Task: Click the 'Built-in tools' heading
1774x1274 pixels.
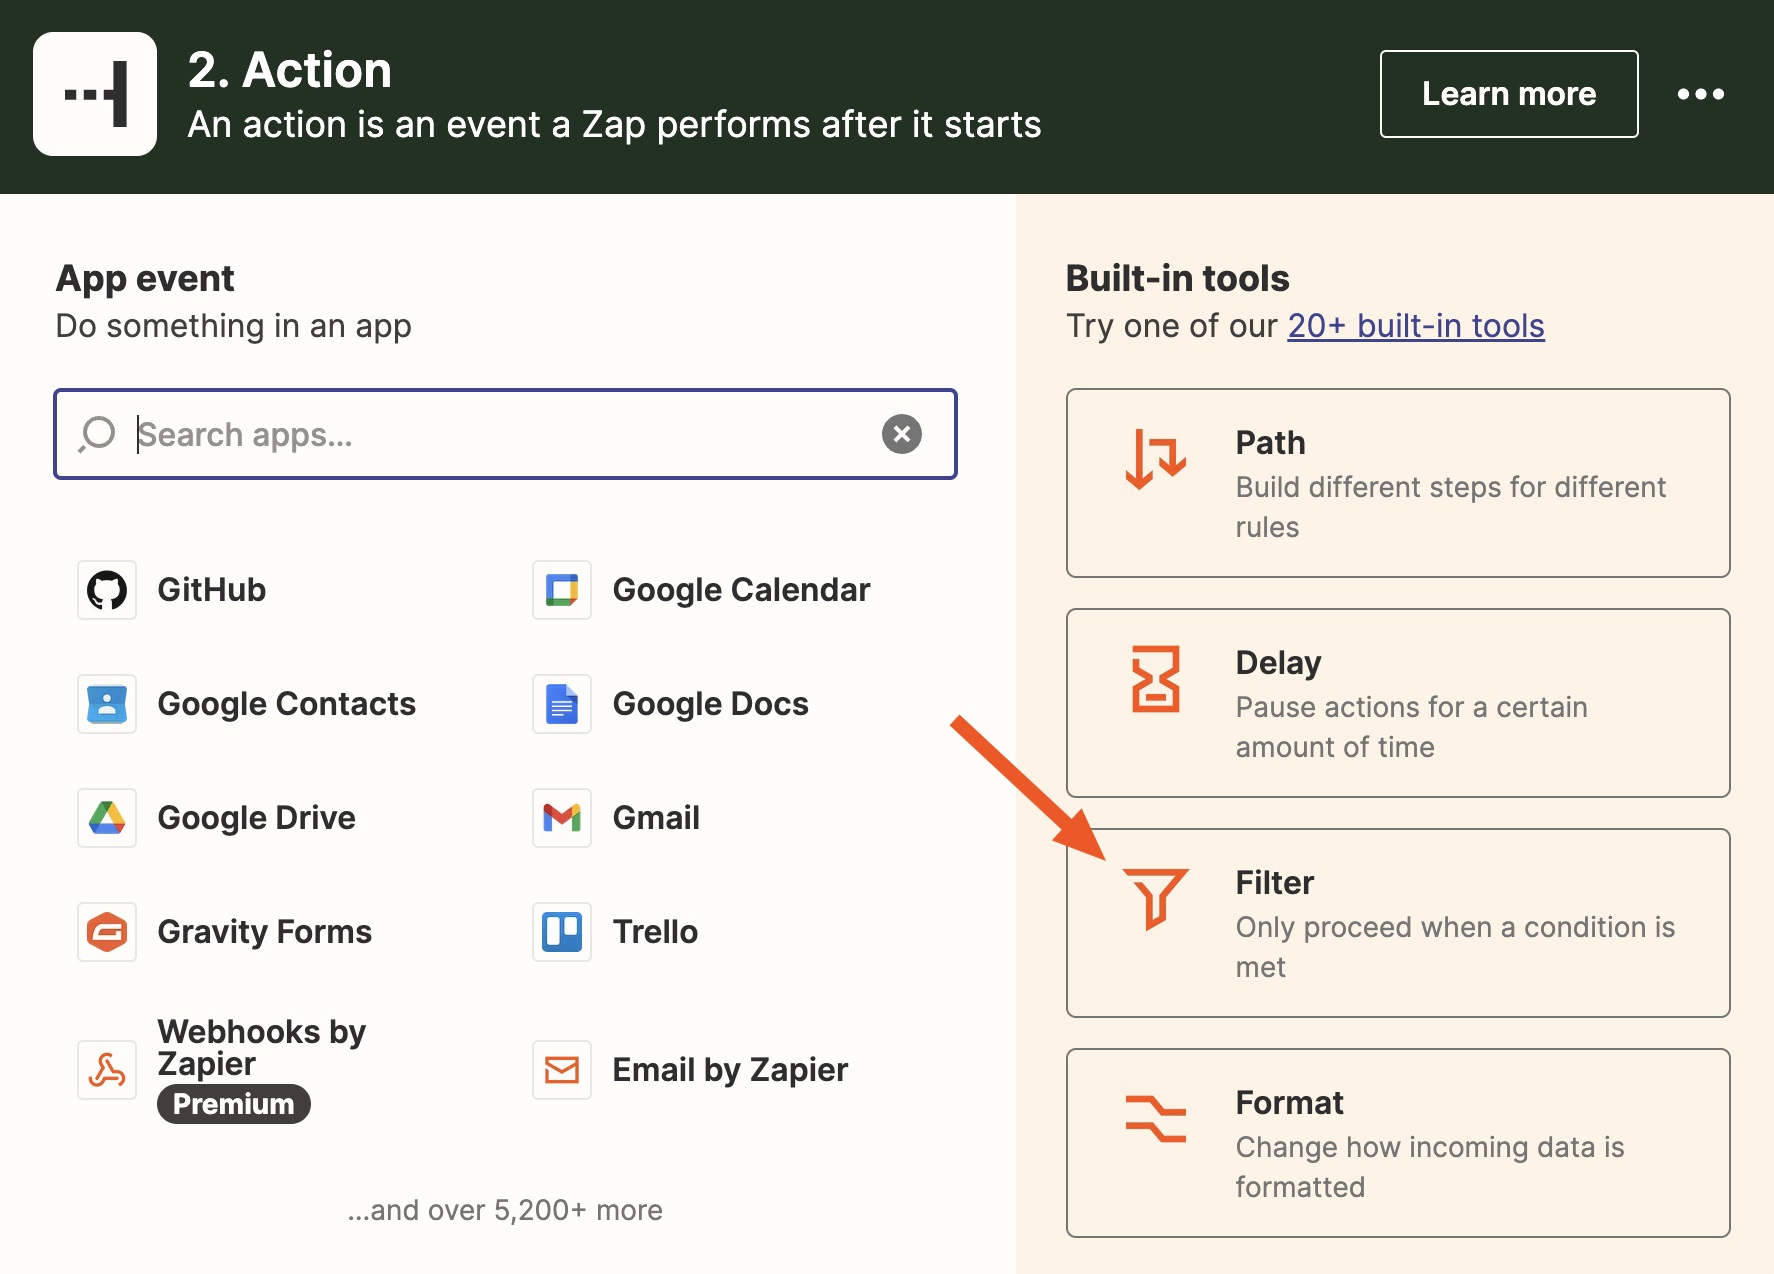Action: [x=1178, y=278]
